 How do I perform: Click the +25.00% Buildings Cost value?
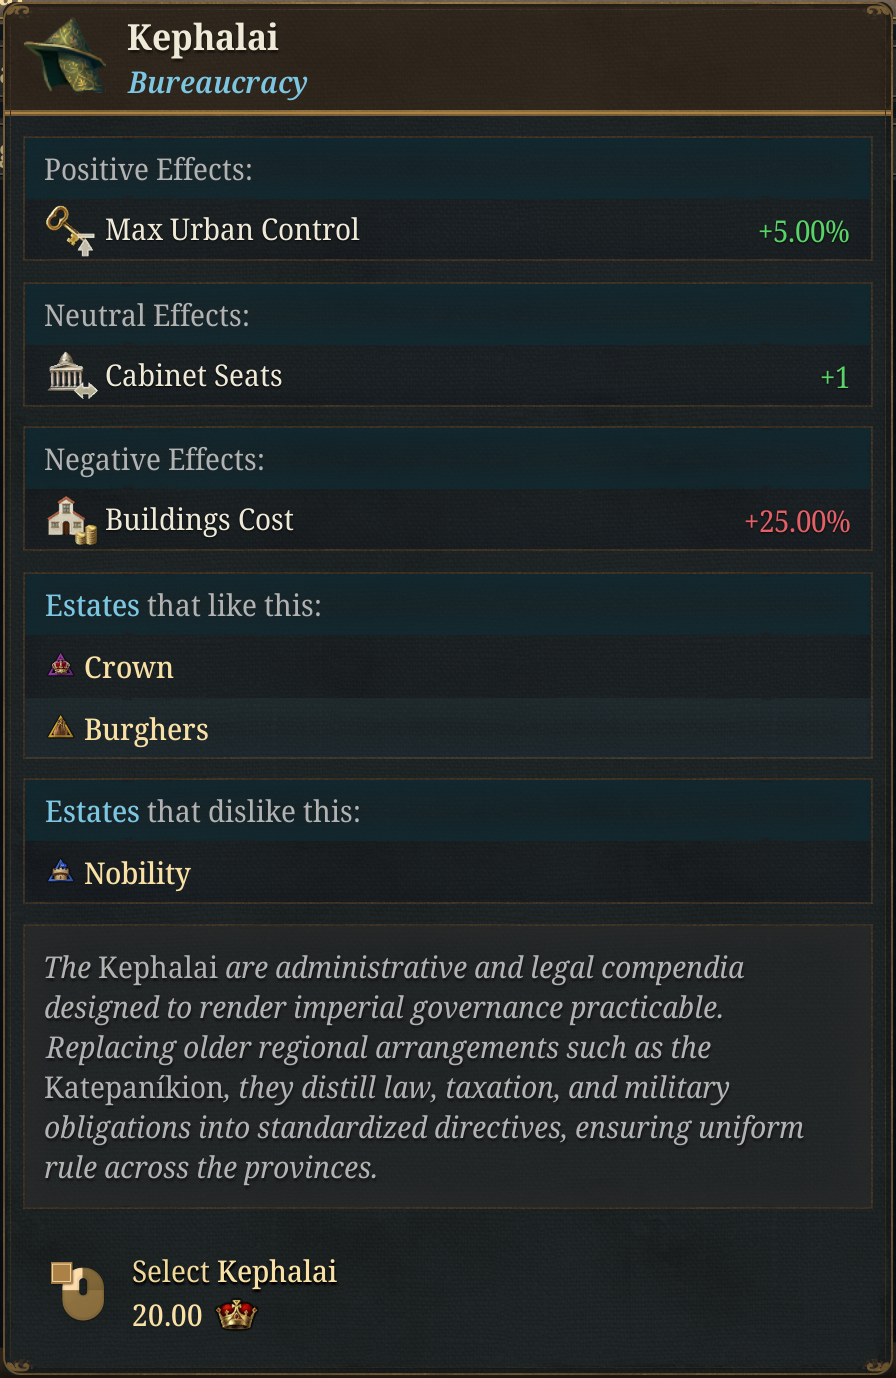point(797,522)
